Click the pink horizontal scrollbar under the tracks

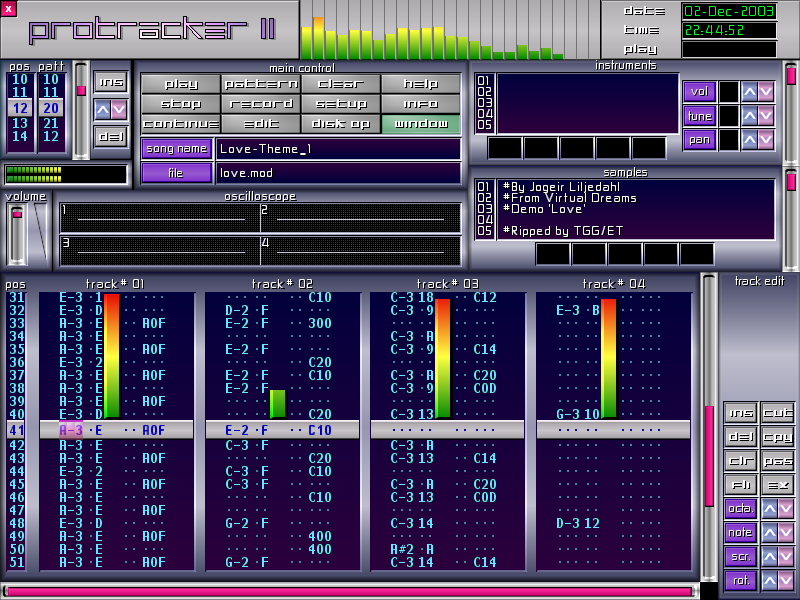350,592
